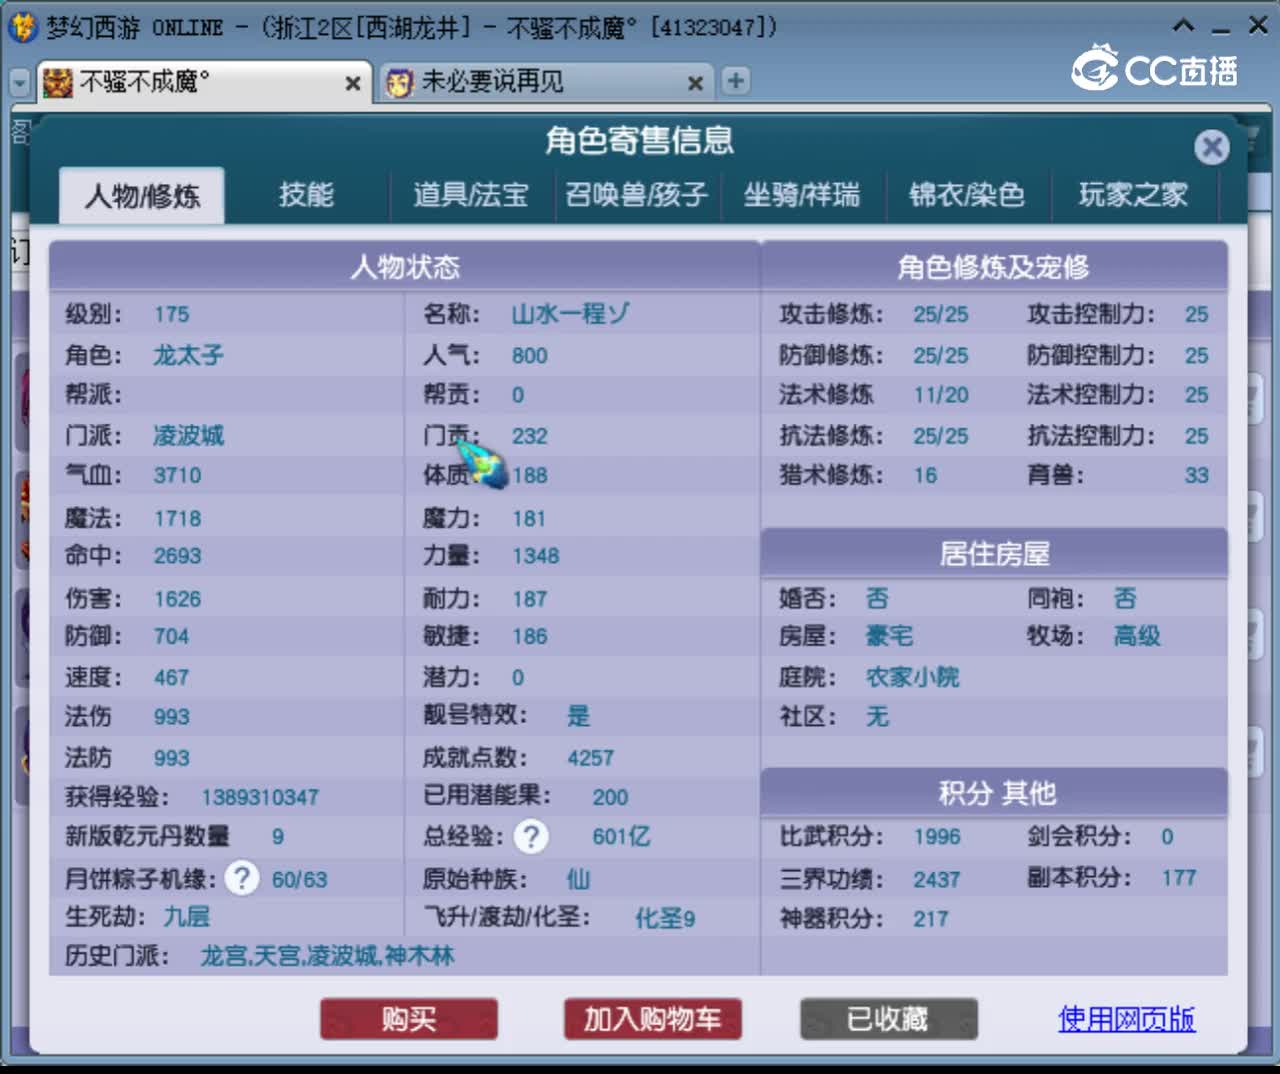Open the 使用网页版 link

pos(1127,1018)
